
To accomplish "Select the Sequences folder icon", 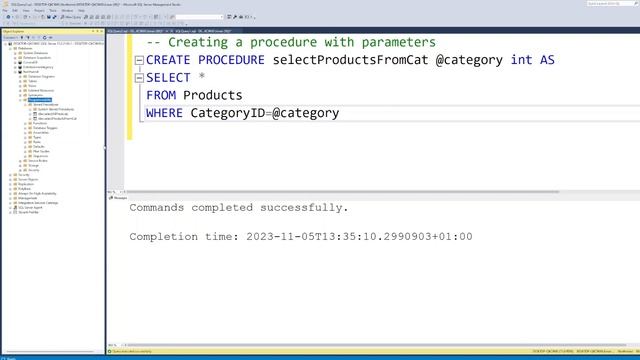I will point(30,156).
